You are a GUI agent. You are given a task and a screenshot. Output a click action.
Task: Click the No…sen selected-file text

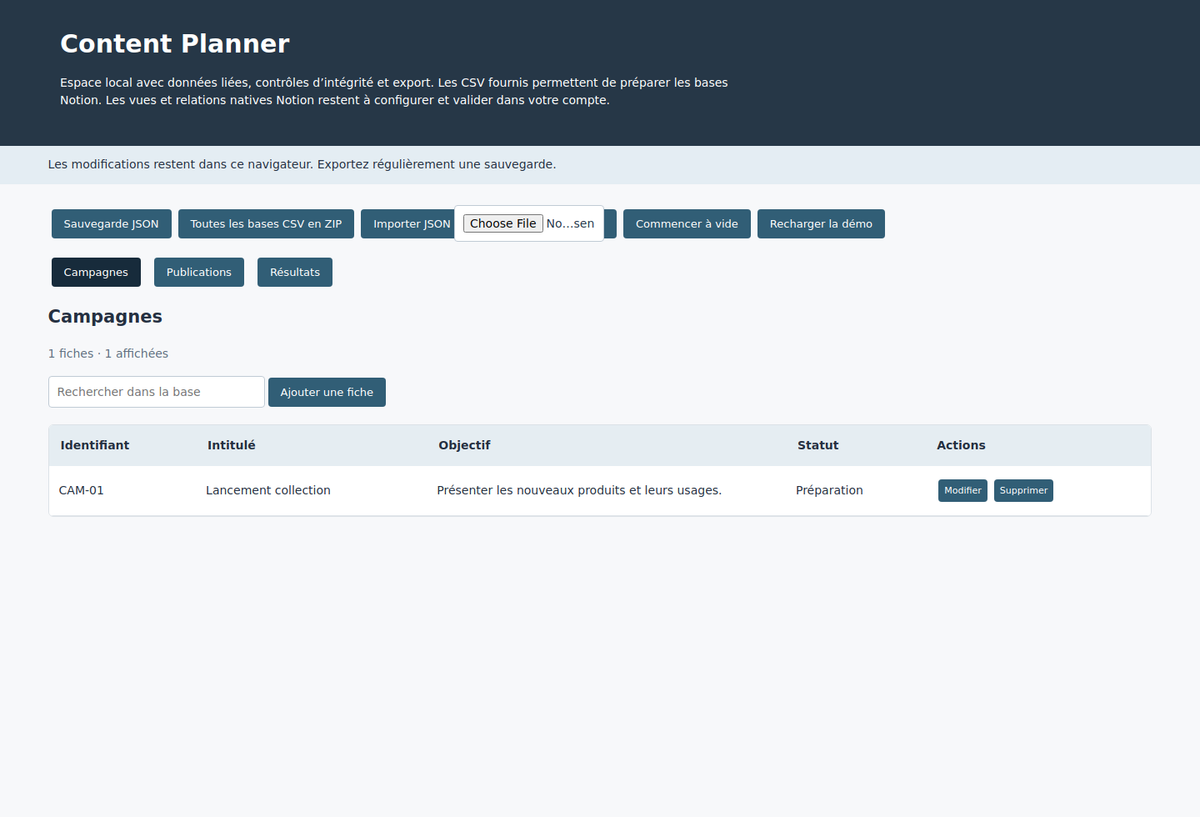point(570,224)
